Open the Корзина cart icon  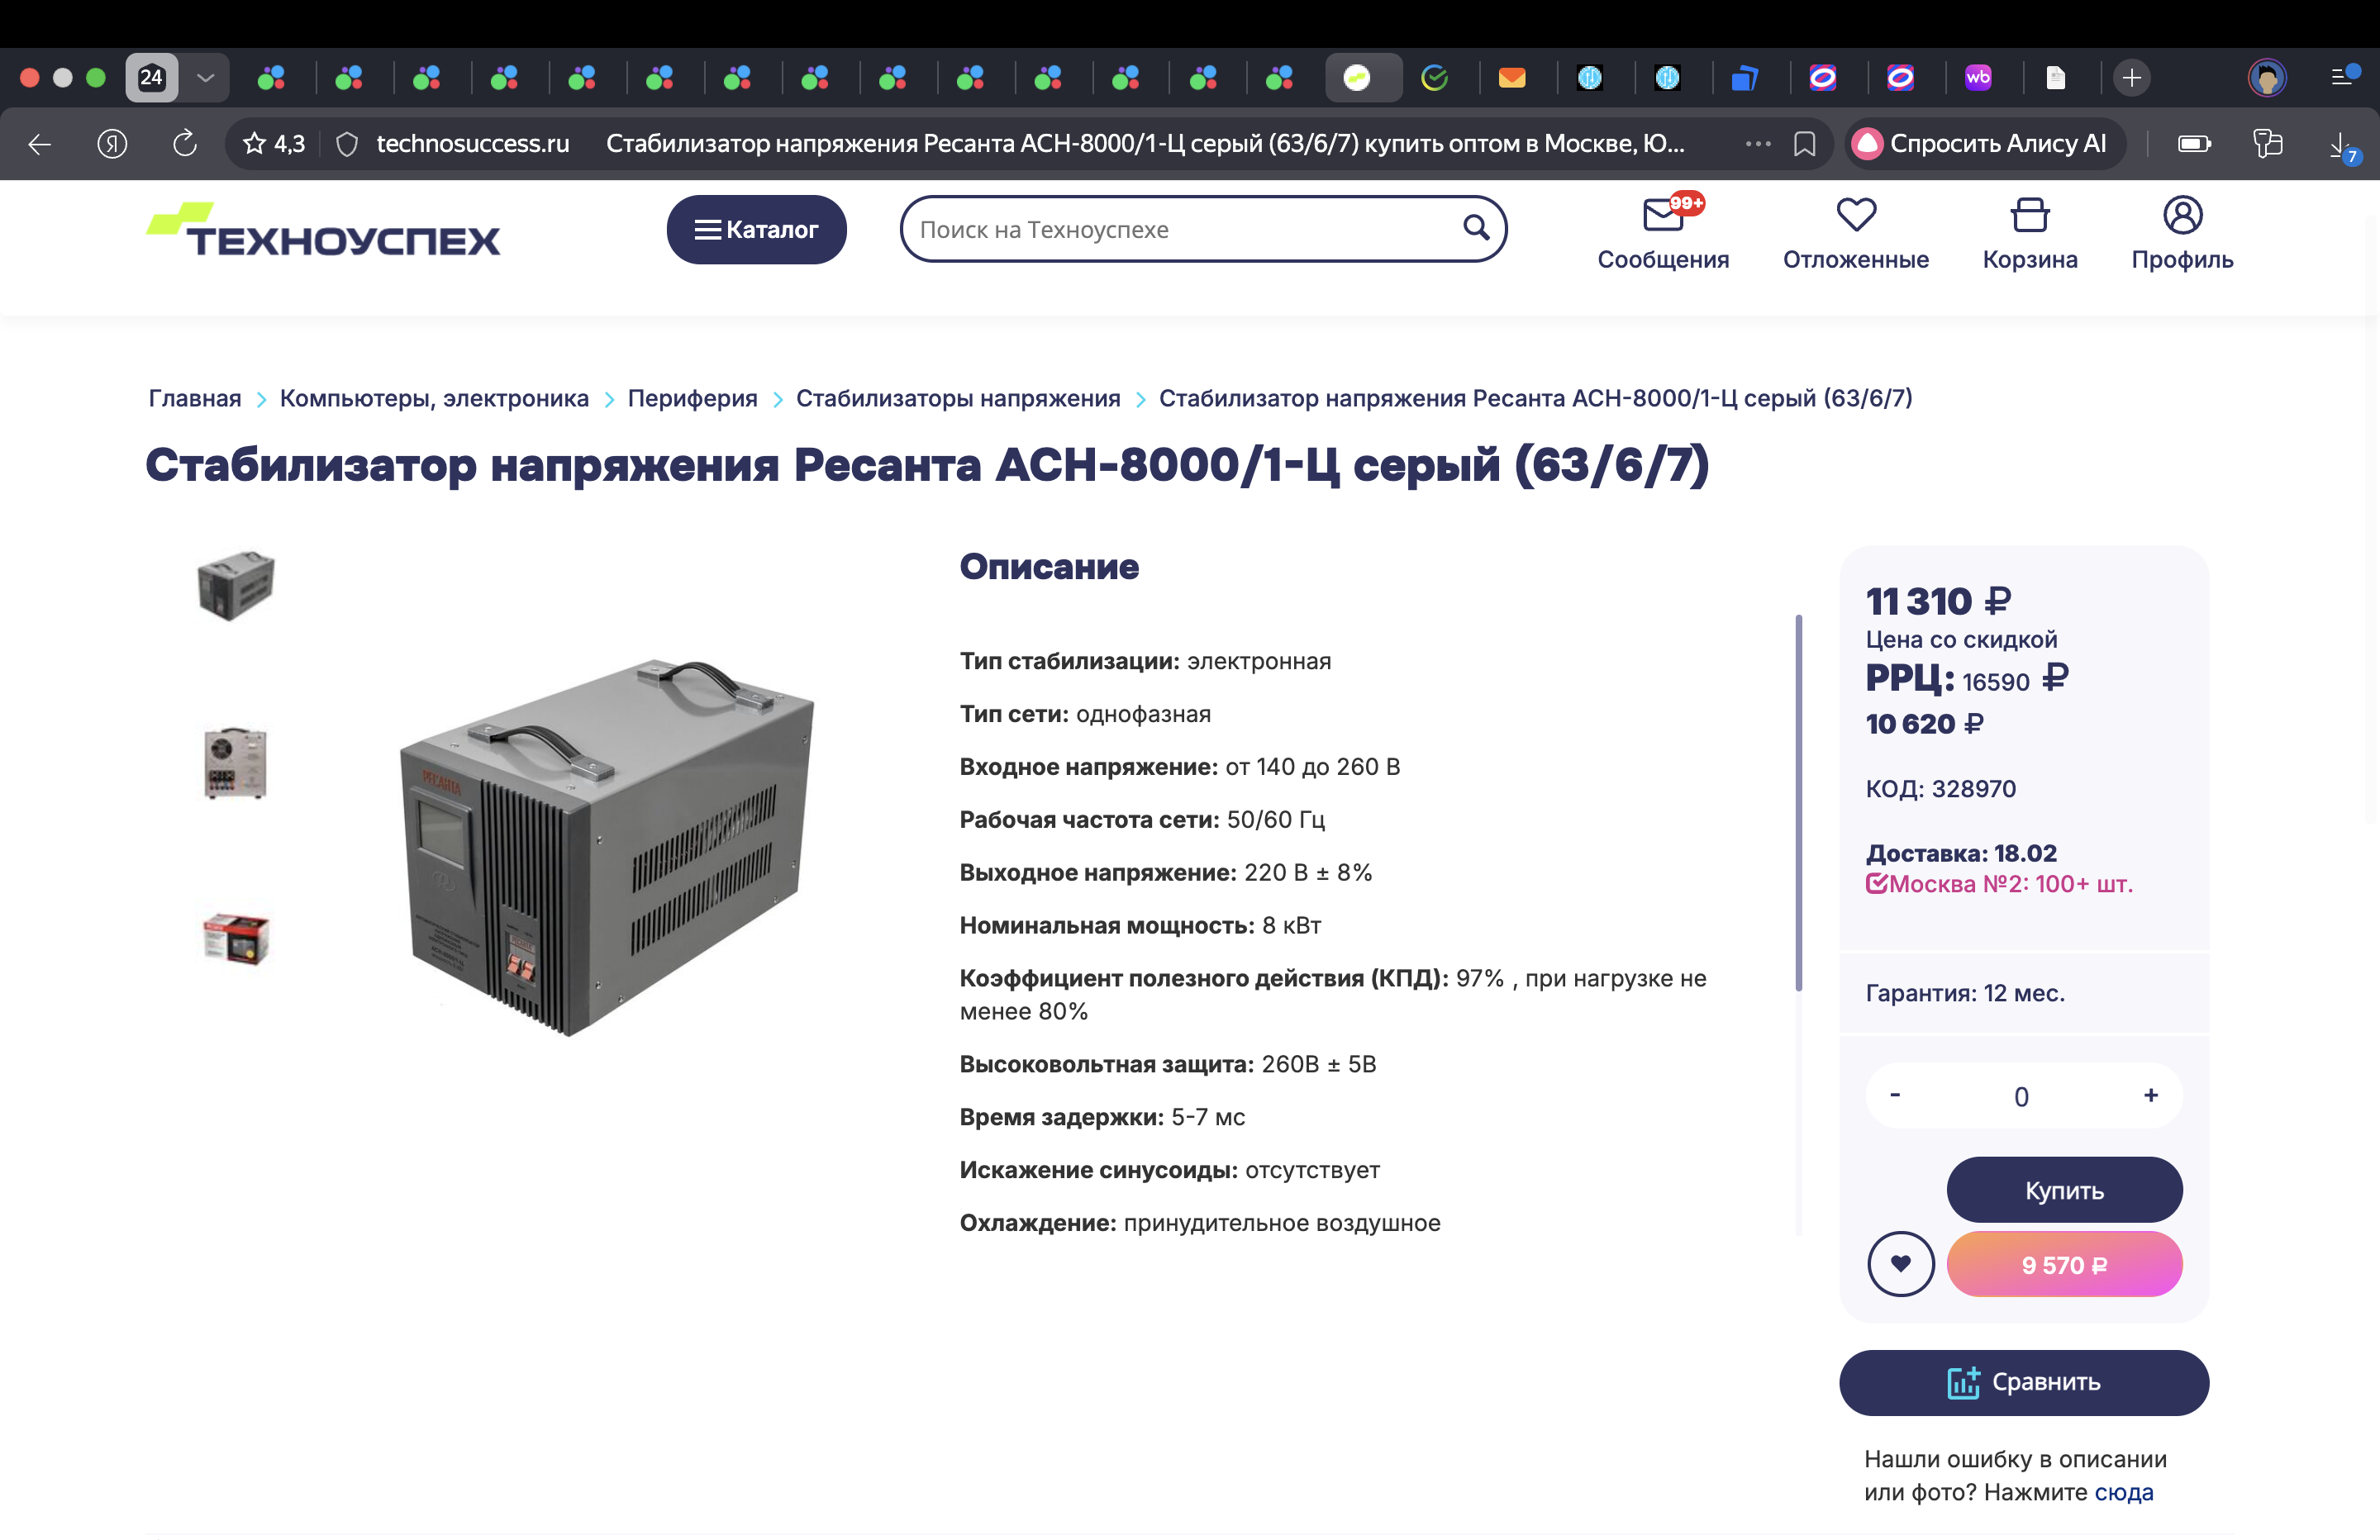(x=2029, y=214)
